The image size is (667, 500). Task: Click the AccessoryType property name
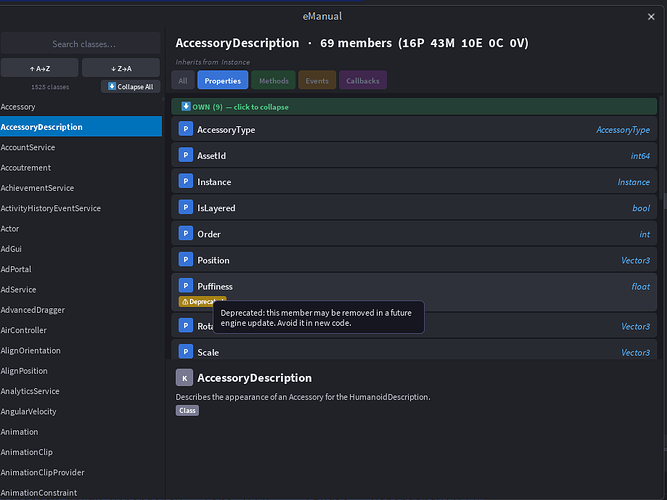tap(226, 130)
